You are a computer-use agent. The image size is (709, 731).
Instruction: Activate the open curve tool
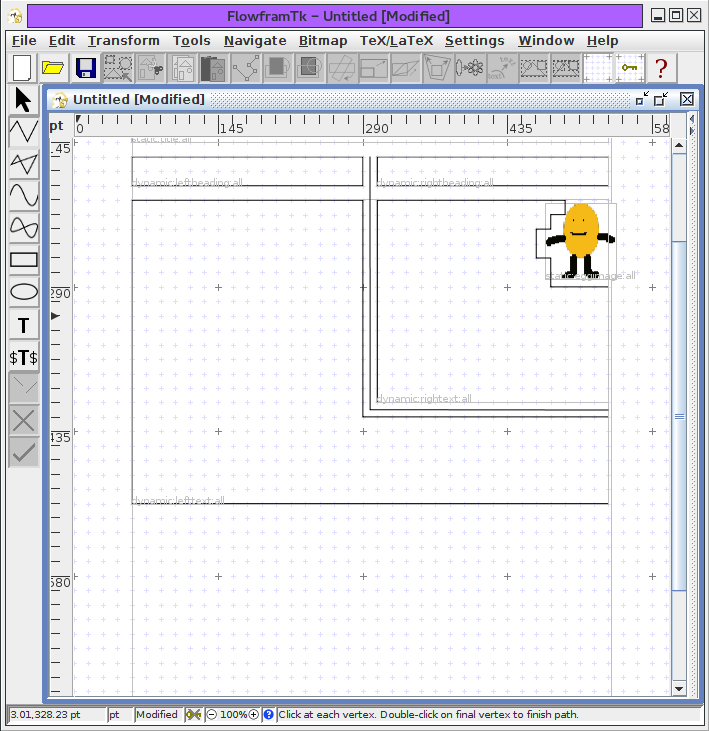point(24,195)
